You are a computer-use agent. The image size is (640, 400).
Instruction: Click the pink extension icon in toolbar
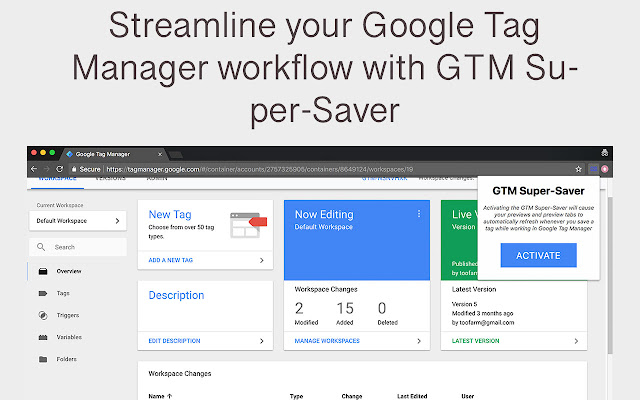click(x=604, y=169)
